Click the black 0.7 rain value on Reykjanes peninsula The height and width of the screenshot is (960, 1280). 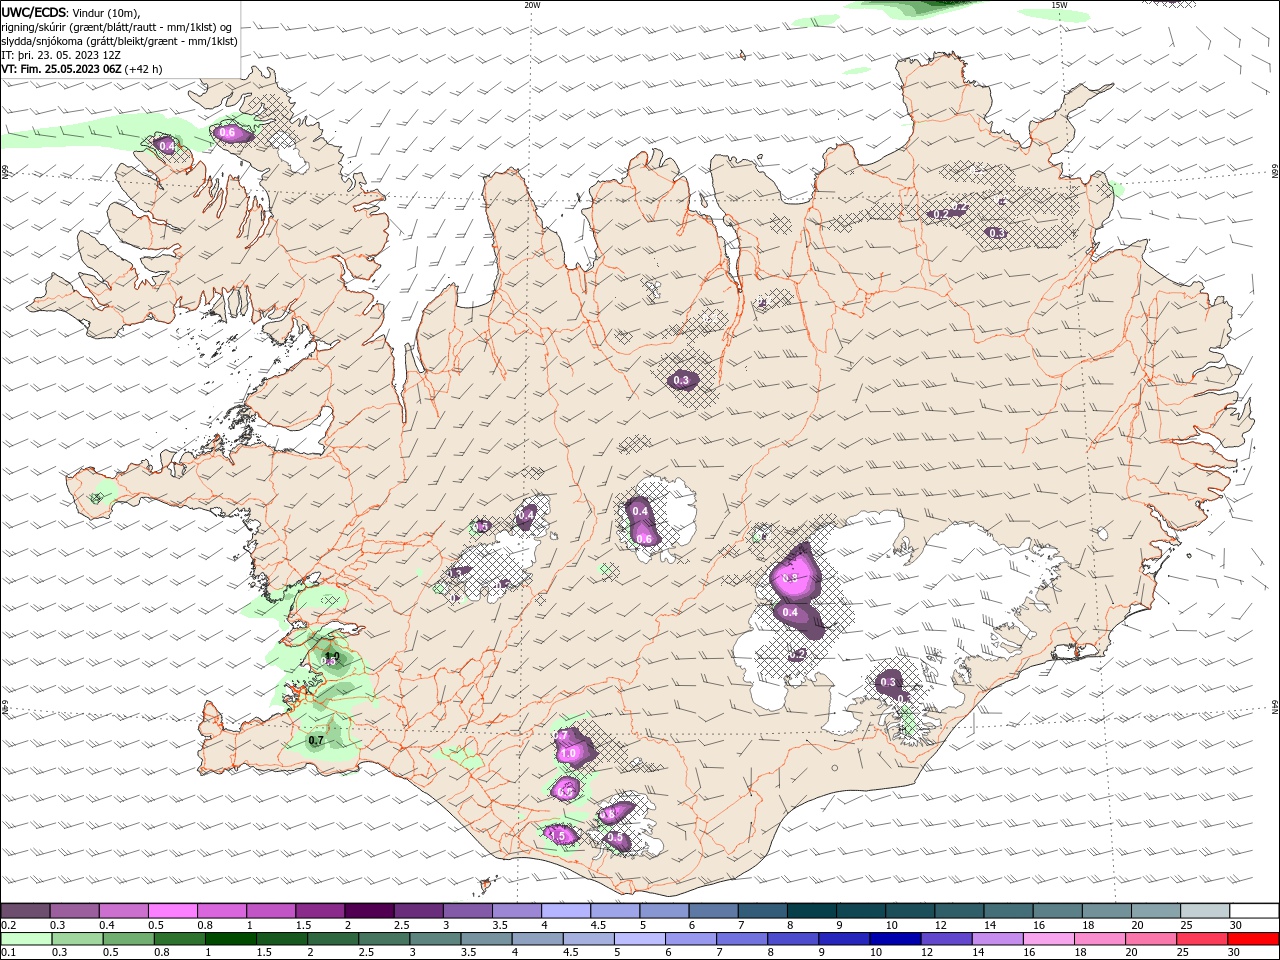tap(316, 741)
